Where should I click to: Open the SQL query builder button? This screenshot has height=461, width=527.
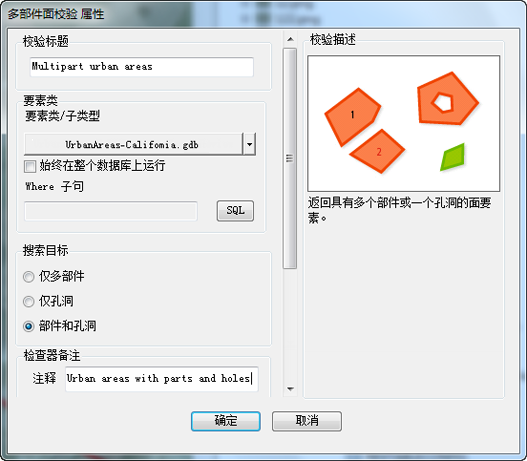[235, 211]
